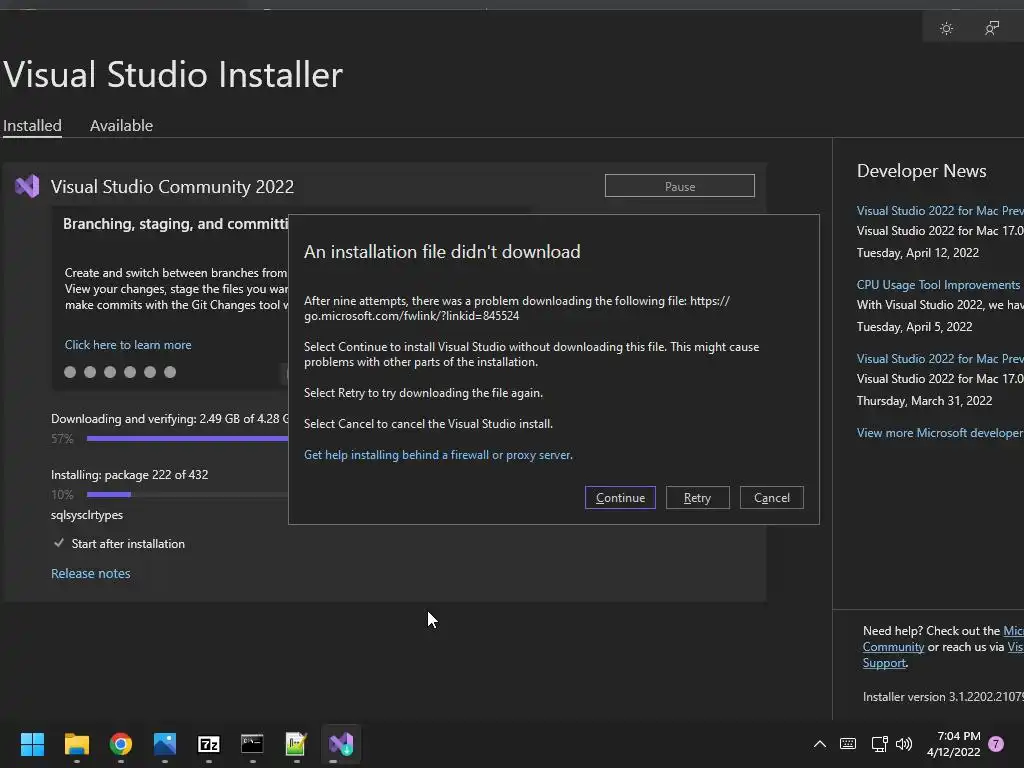Switch to the Available tab
Viewport: 1024px width, 768px height.
tap(121, 125)
